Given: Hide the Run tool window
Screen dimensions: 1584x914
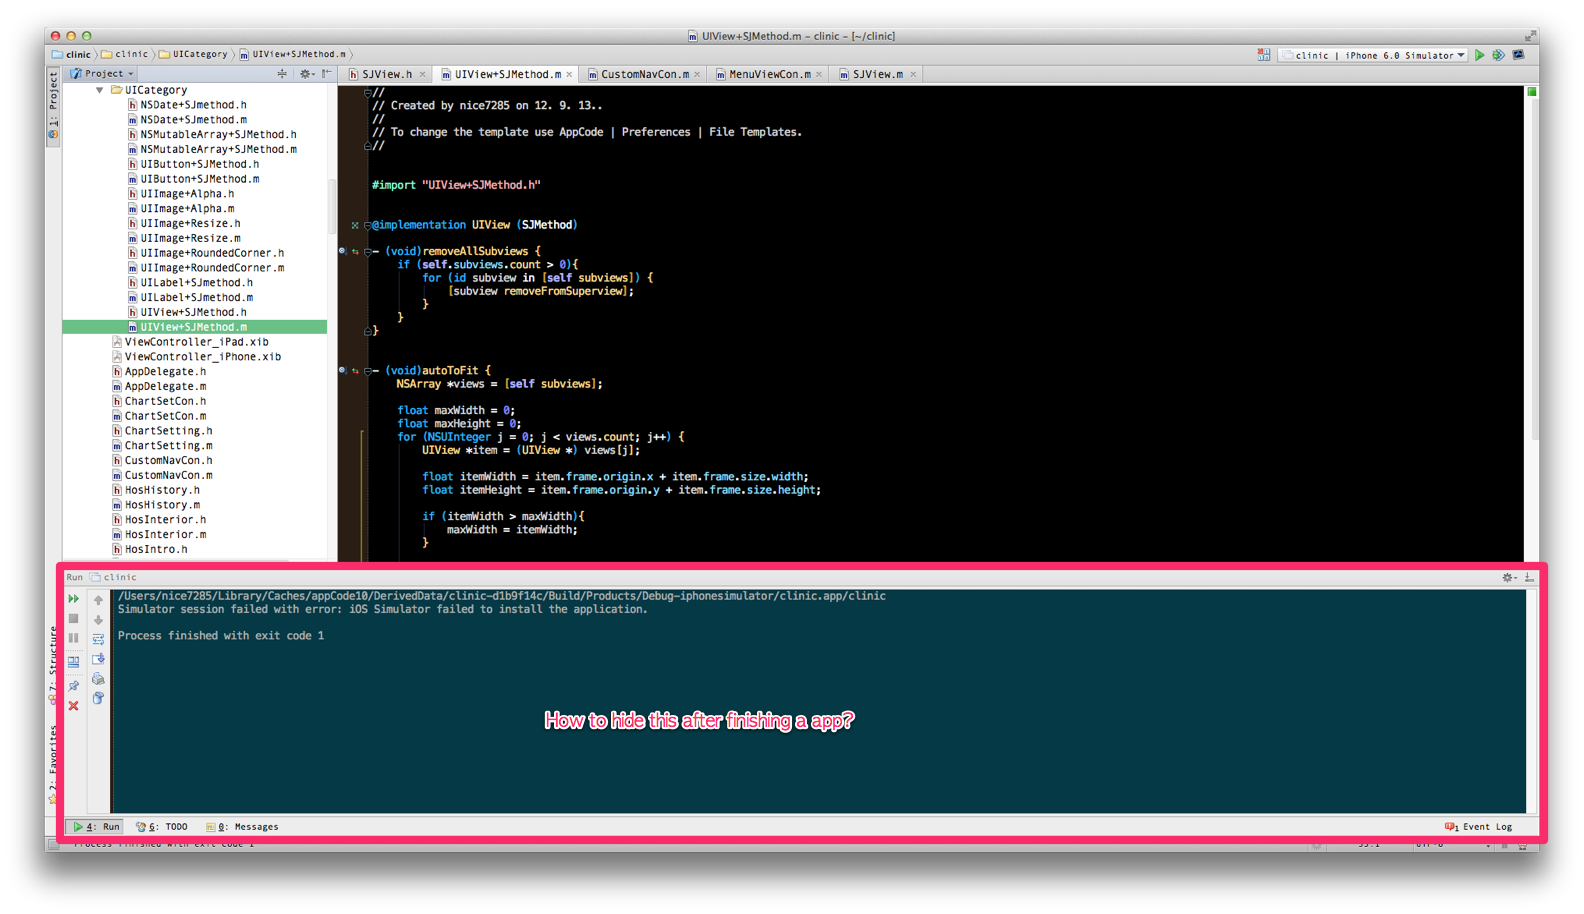Looking at the screenshot, I should [x=1529, y=578].
